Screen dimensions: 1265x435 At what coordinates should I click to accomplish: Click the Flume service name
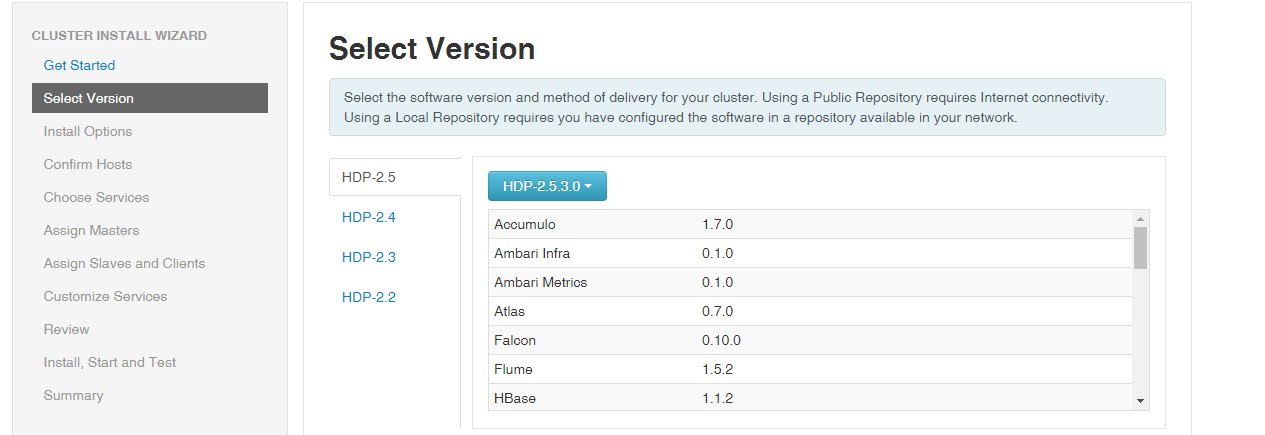coord(513,369)
